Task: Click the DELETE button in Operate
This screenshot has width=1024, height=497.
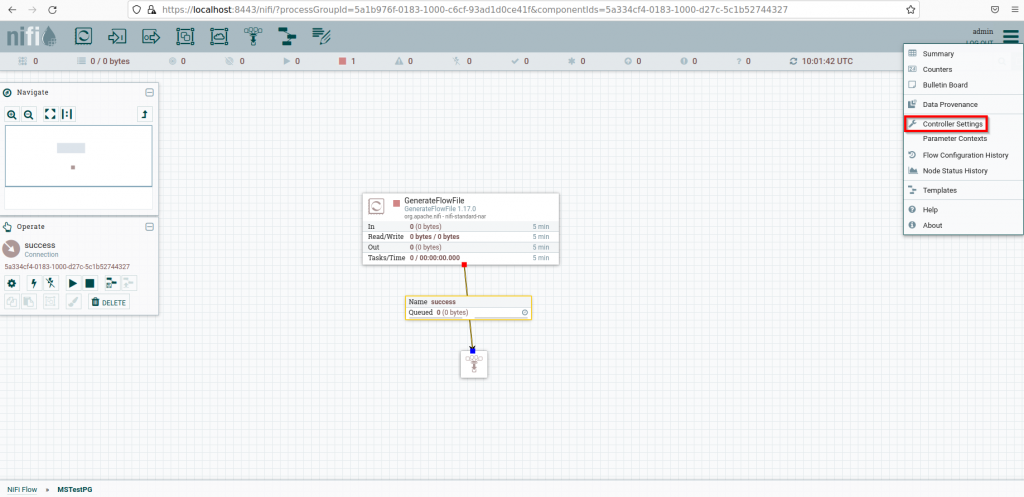Action: [x=109, y=302]
